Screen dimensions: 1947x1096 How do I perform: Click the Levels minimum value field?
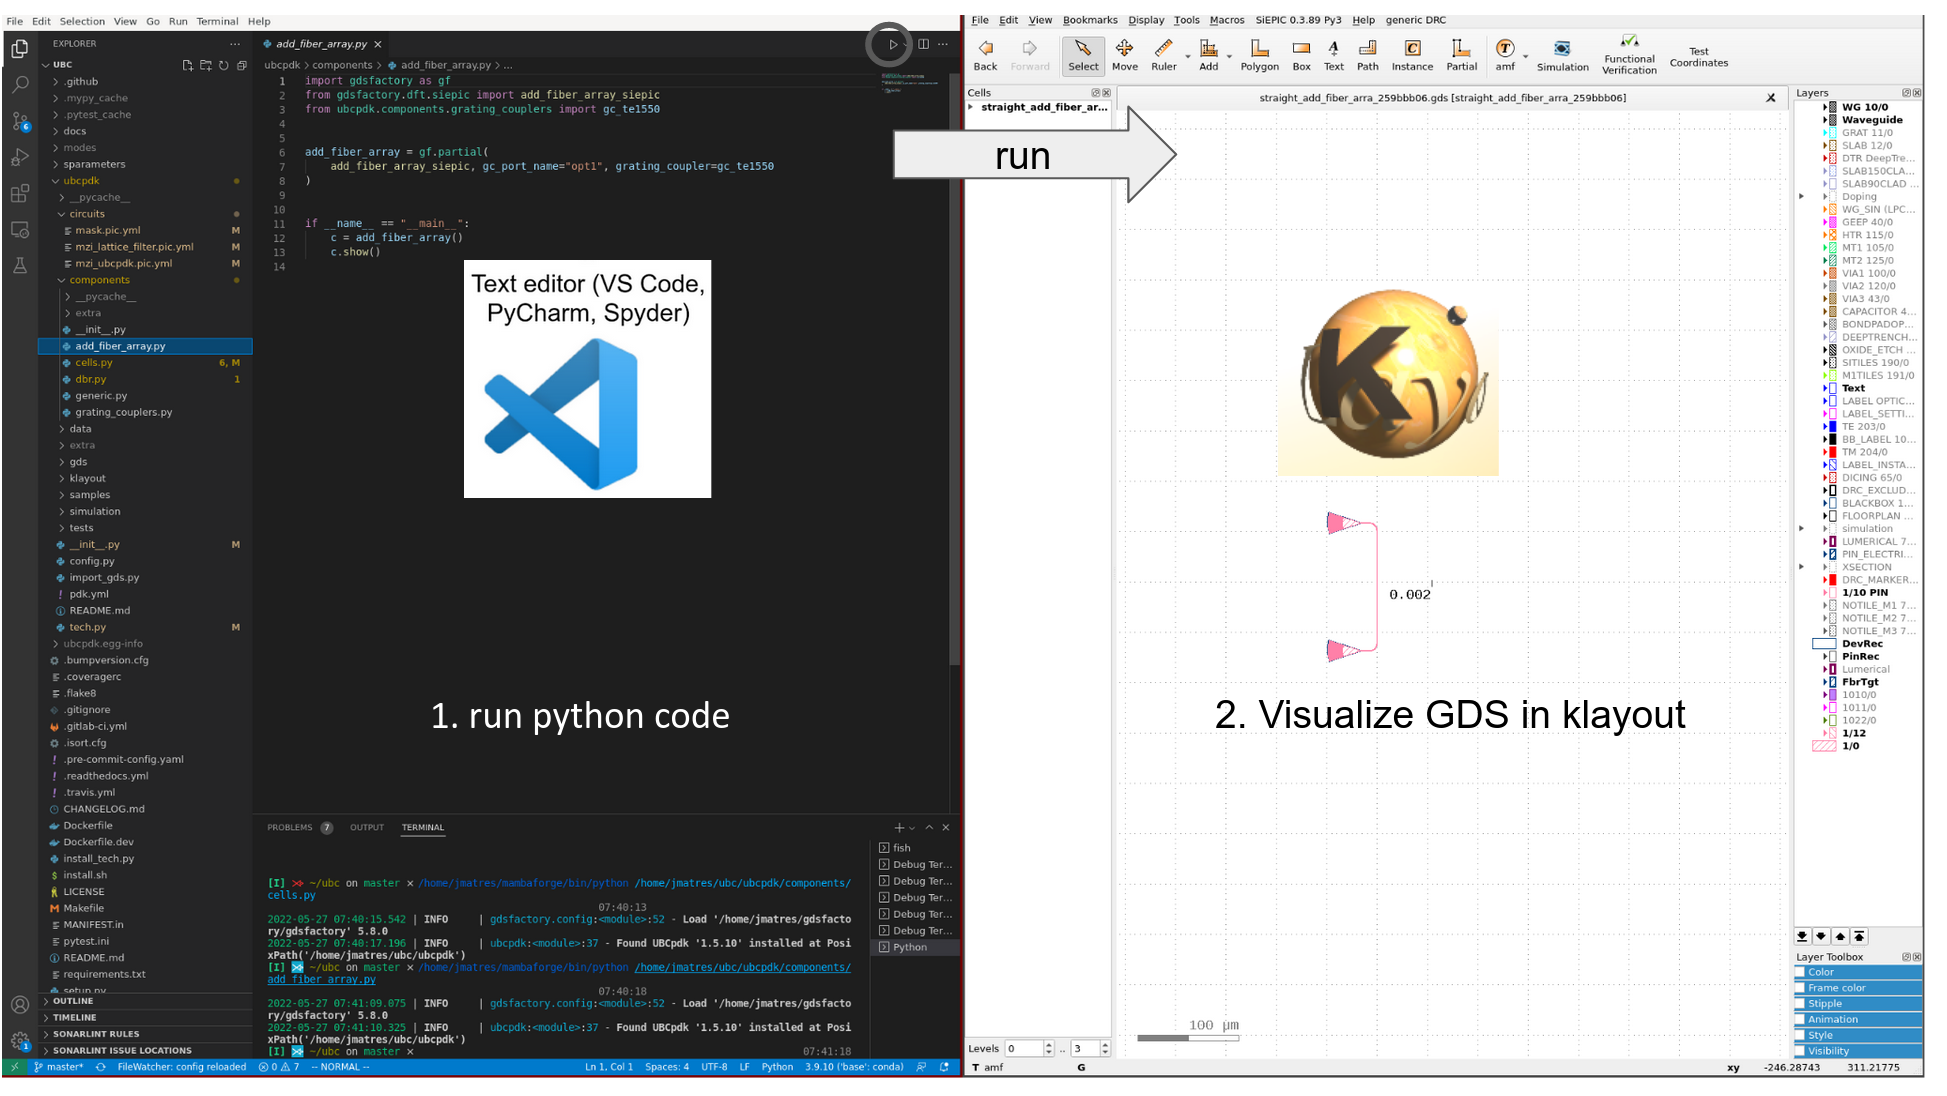click(1024, 1049)
